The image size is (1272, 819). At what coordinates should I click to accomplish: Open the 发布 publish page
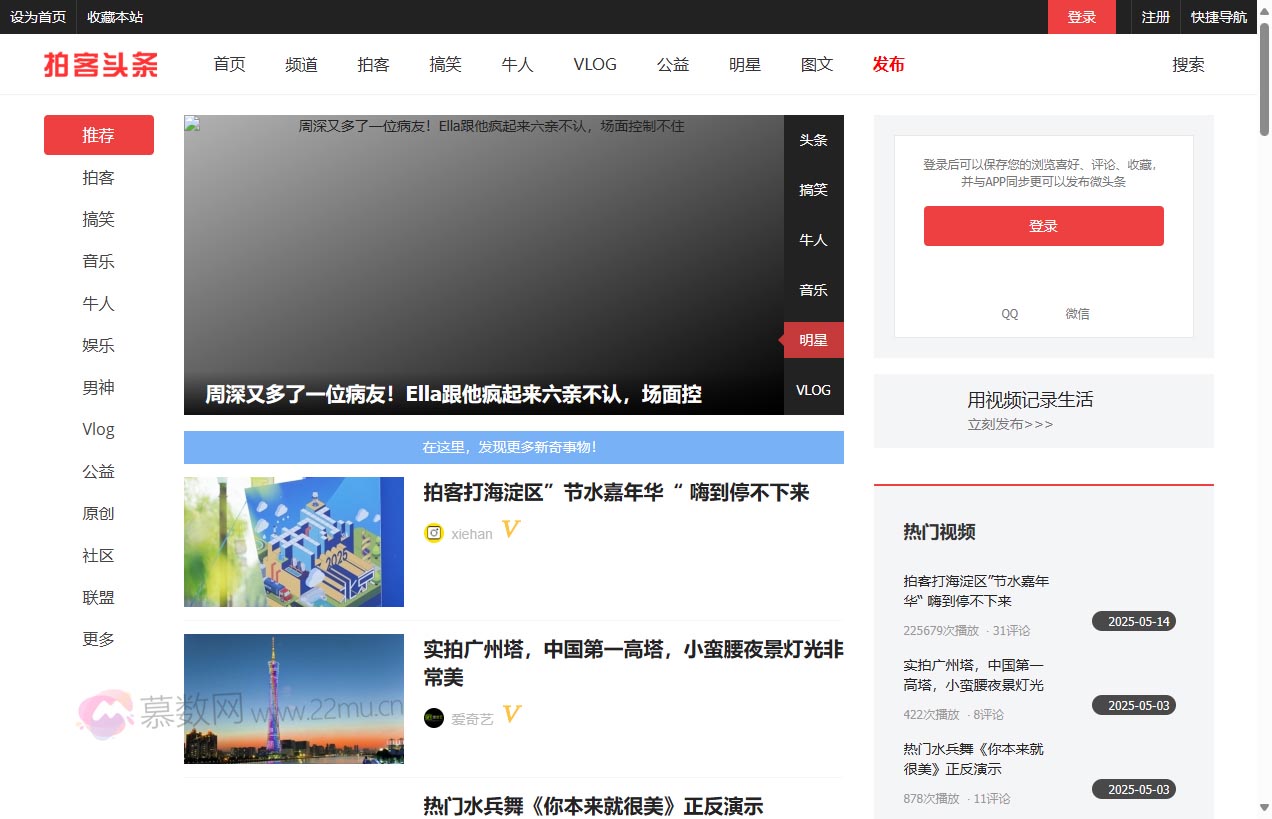(888, 64)
